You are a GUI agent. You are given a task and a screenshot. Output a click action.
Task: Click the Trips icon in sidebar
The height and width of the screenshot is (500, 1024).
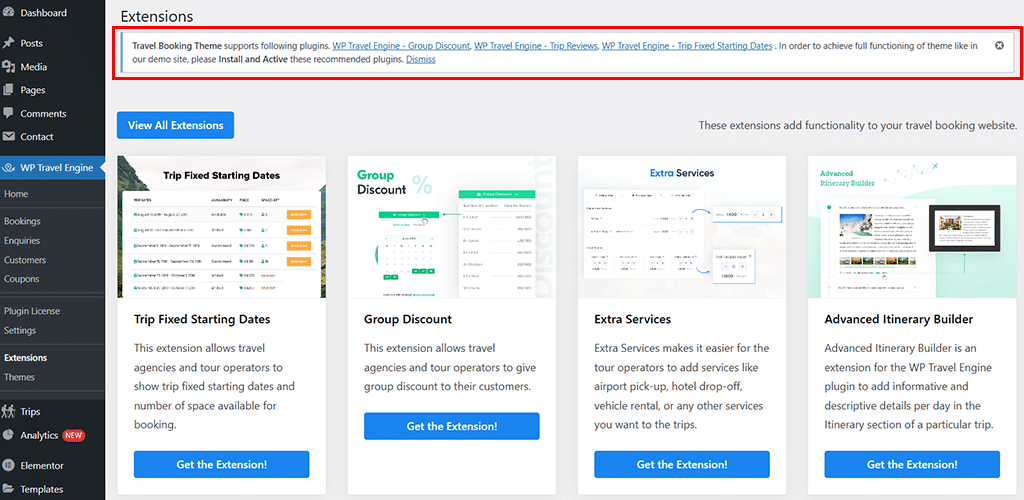pos(9,411)
